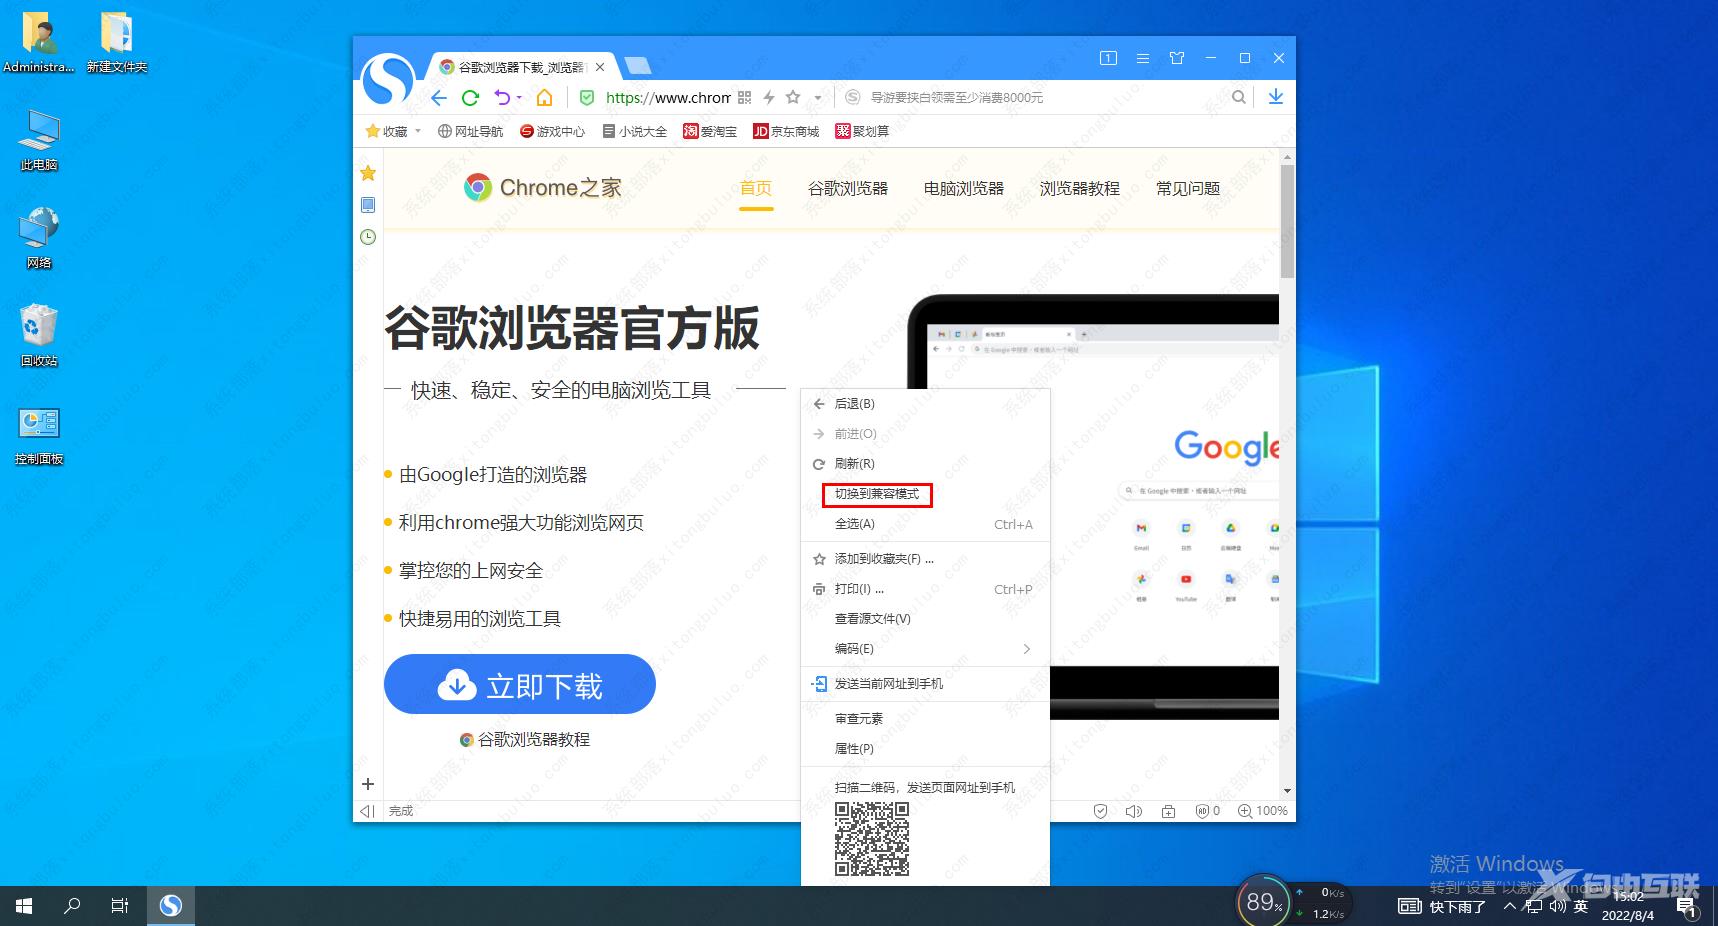Screen dimensions: 1718x926
Task: Click the sidebar plus add icon
Action: (368, 784)
